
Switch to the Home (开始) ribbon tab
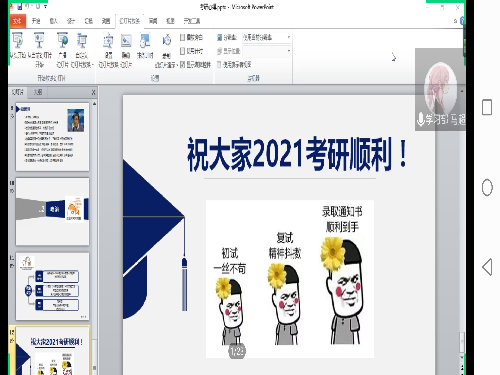click(36, 21)
